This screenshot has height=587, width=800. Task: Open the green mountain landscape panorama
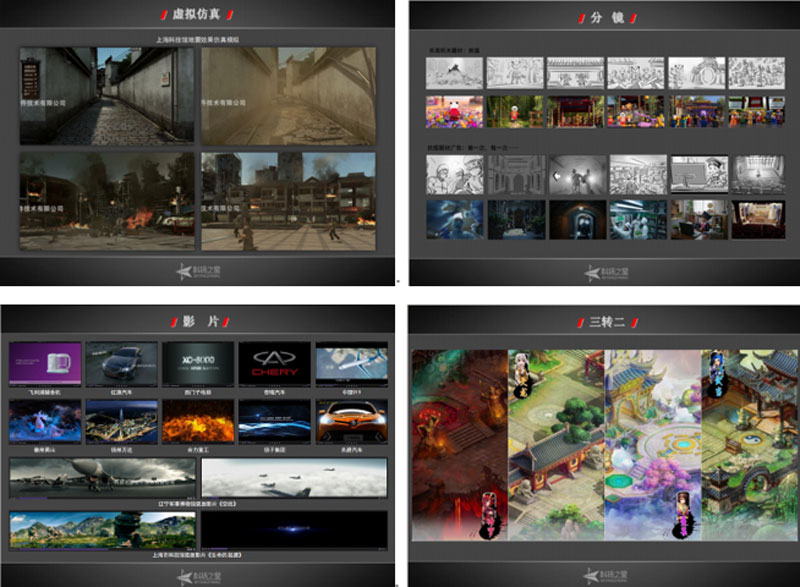[x=103, y=529]
